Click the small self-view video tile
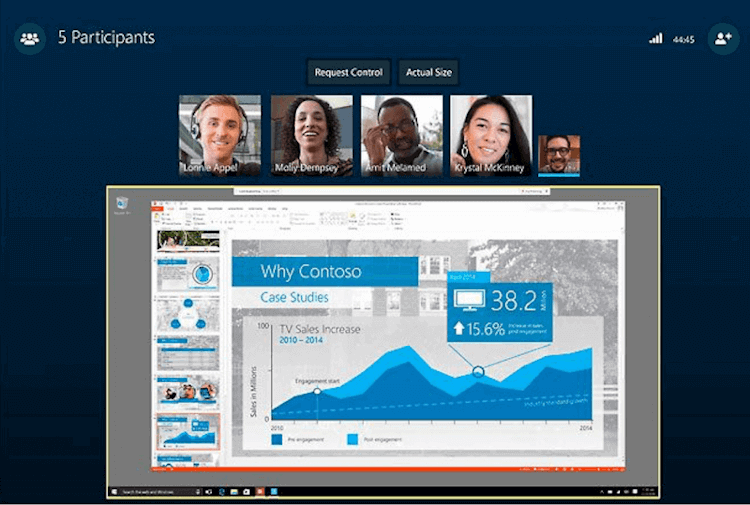Screen dimensions: 750x505 (x=559, y=155)
